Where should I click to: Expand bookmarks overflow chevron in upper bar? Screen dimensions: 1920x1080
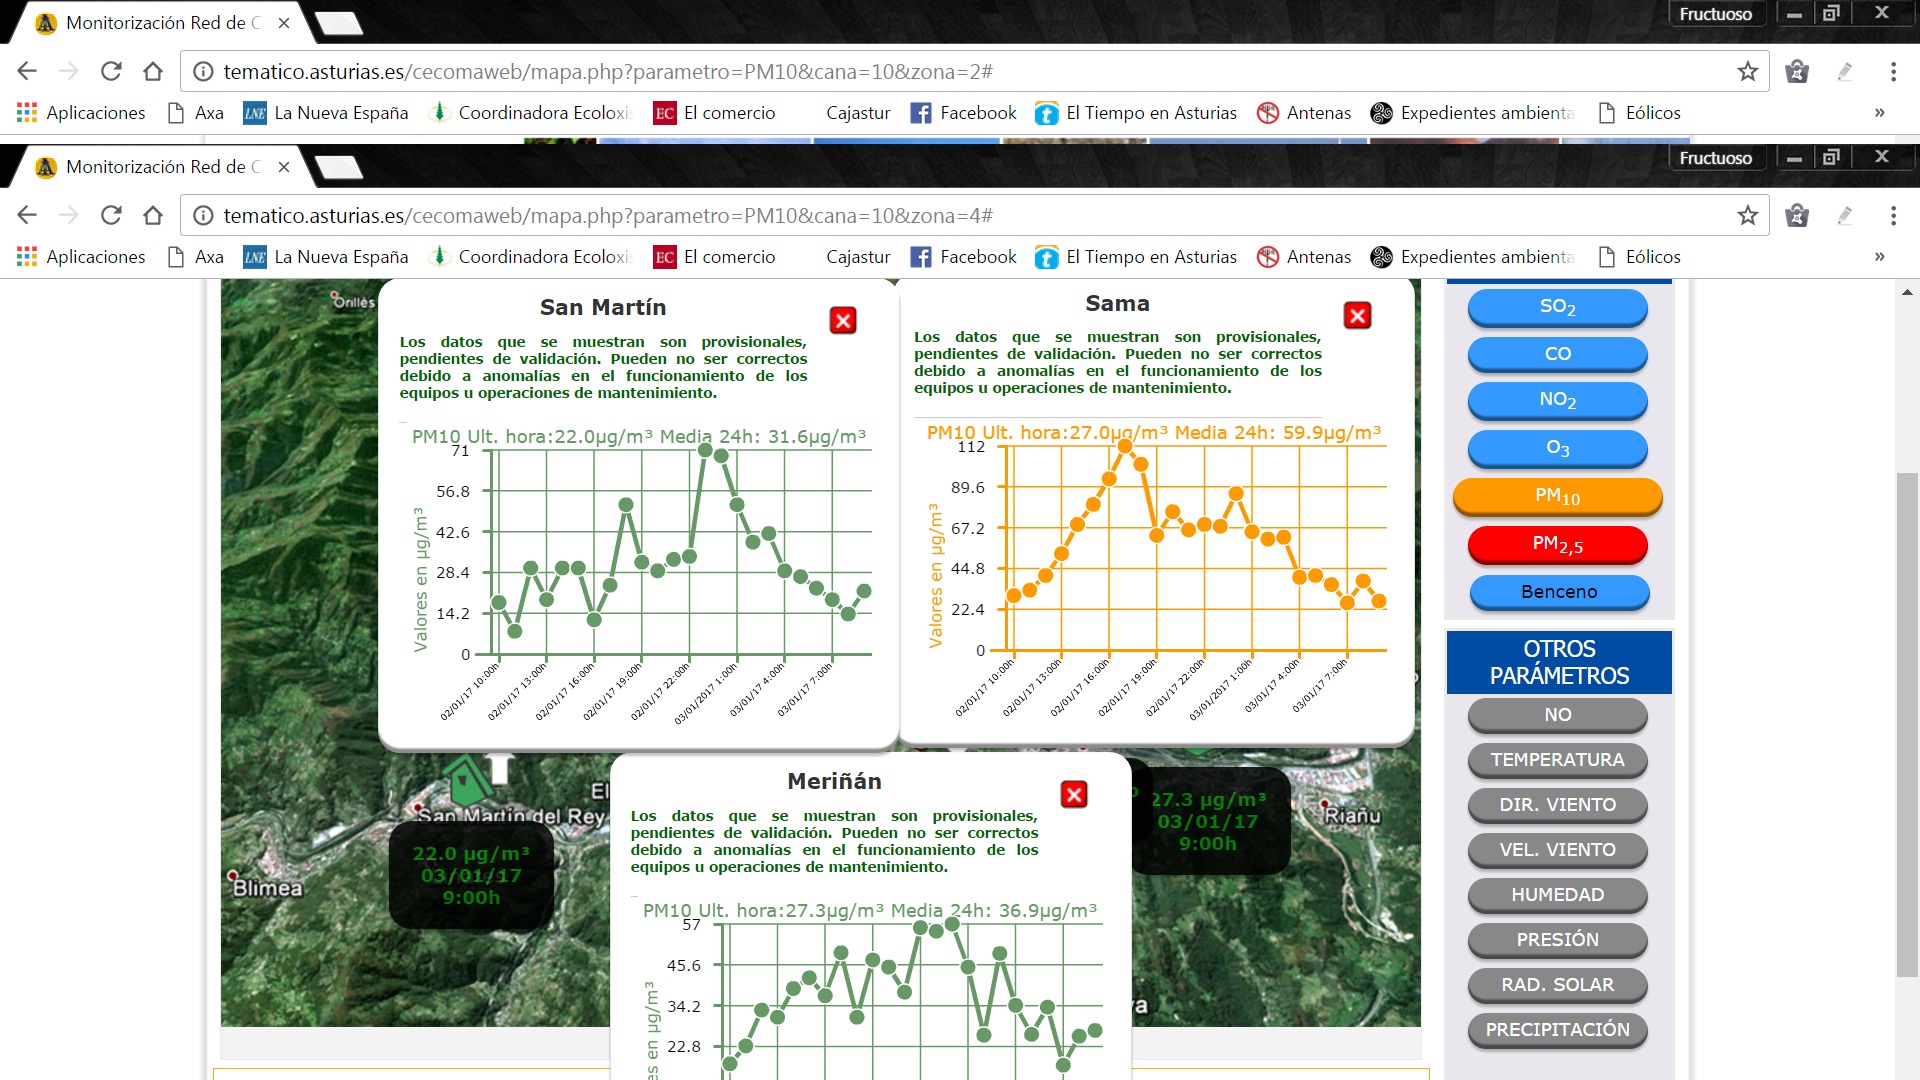point(1879,113)
